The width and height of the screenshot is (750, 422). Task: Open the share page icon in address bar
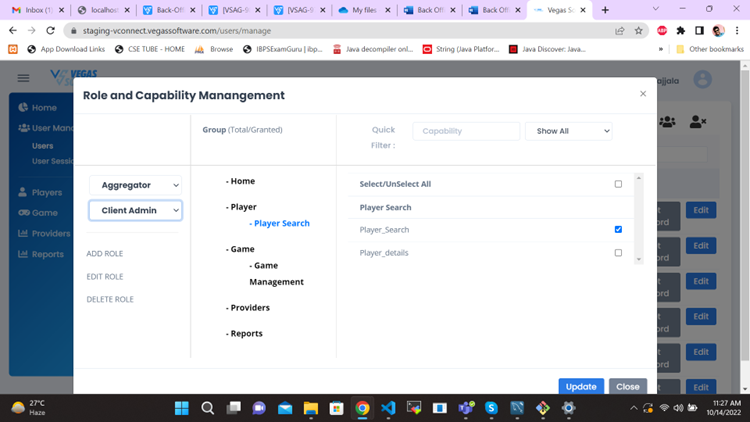point(620,31)
